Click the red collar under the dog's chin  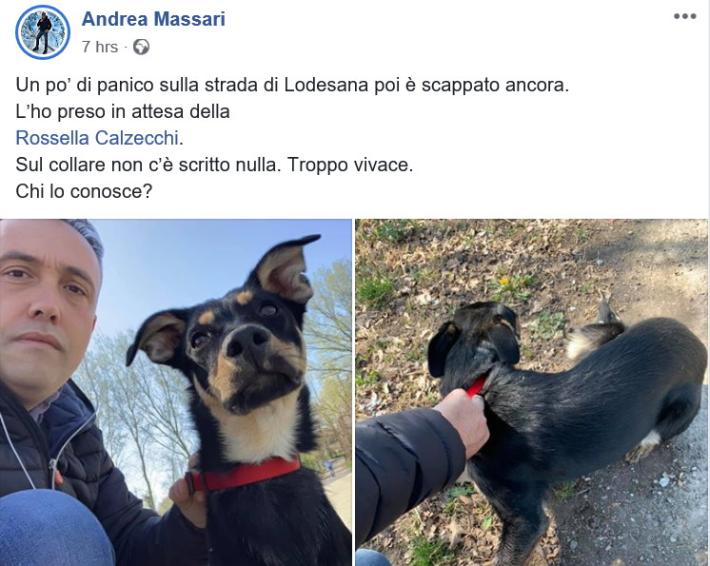tap(244, 475)
